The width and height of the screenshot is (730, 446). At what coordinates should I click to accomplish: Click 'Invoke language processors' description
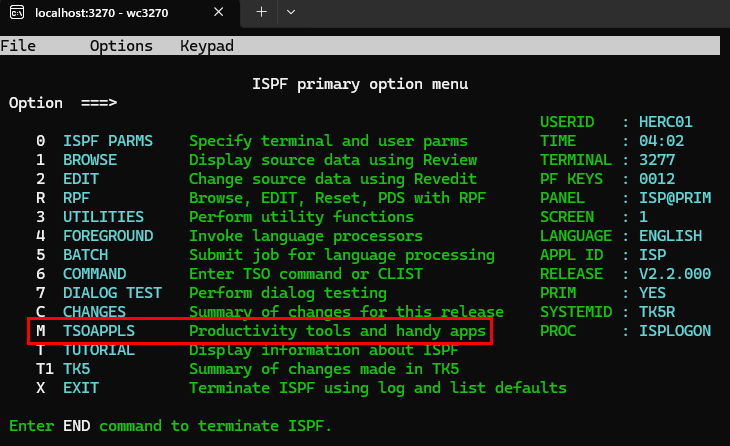tap(306, 236)
